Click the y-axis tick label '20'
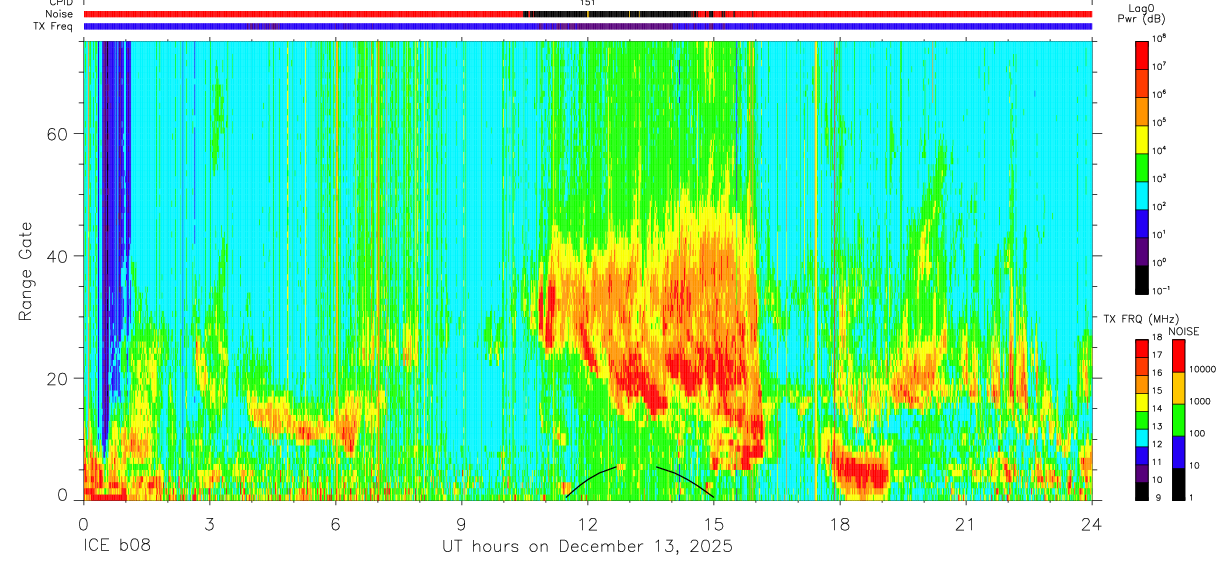The image size is (1228, 567). [x=58, y=378]
